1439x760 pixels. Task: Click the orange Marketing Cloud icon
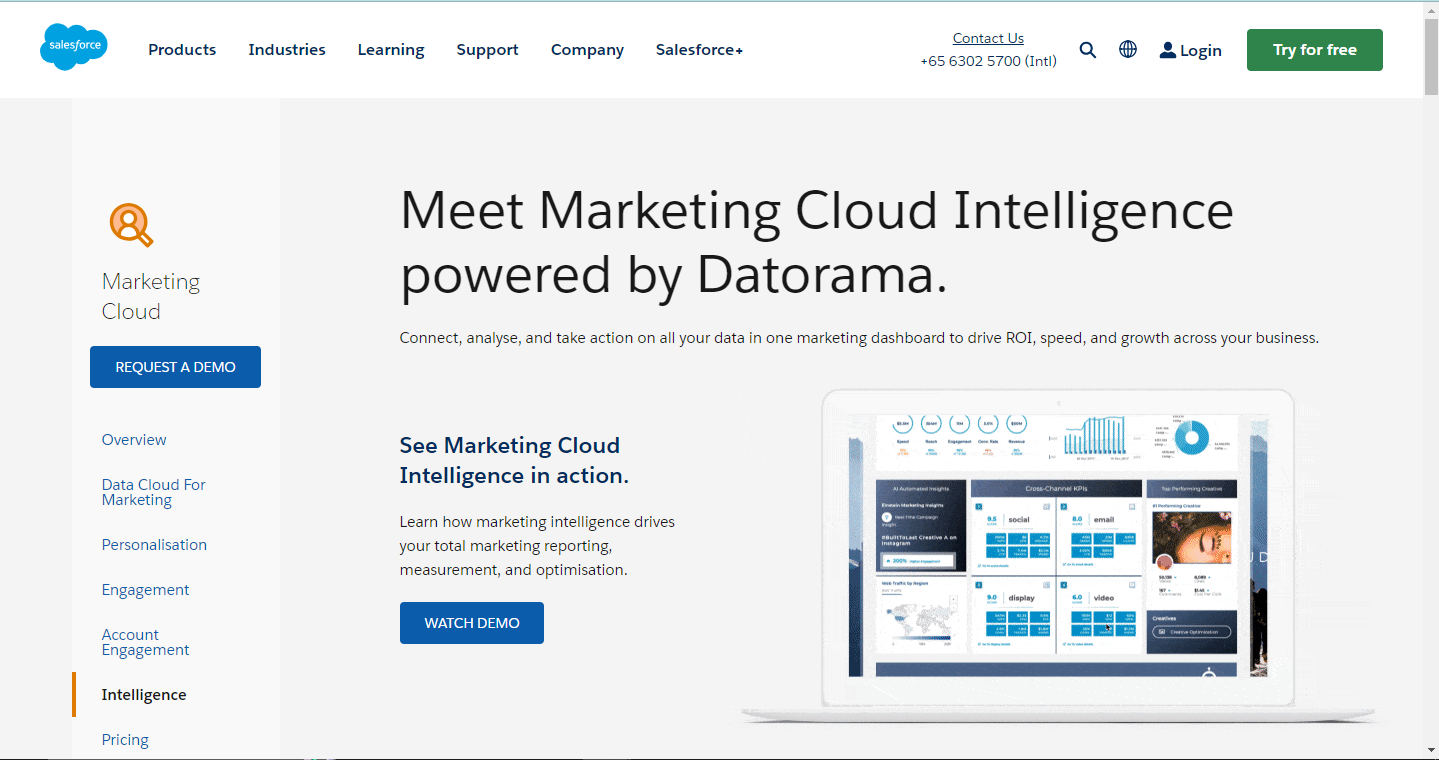pyautogui.click(x=130, y=224)
